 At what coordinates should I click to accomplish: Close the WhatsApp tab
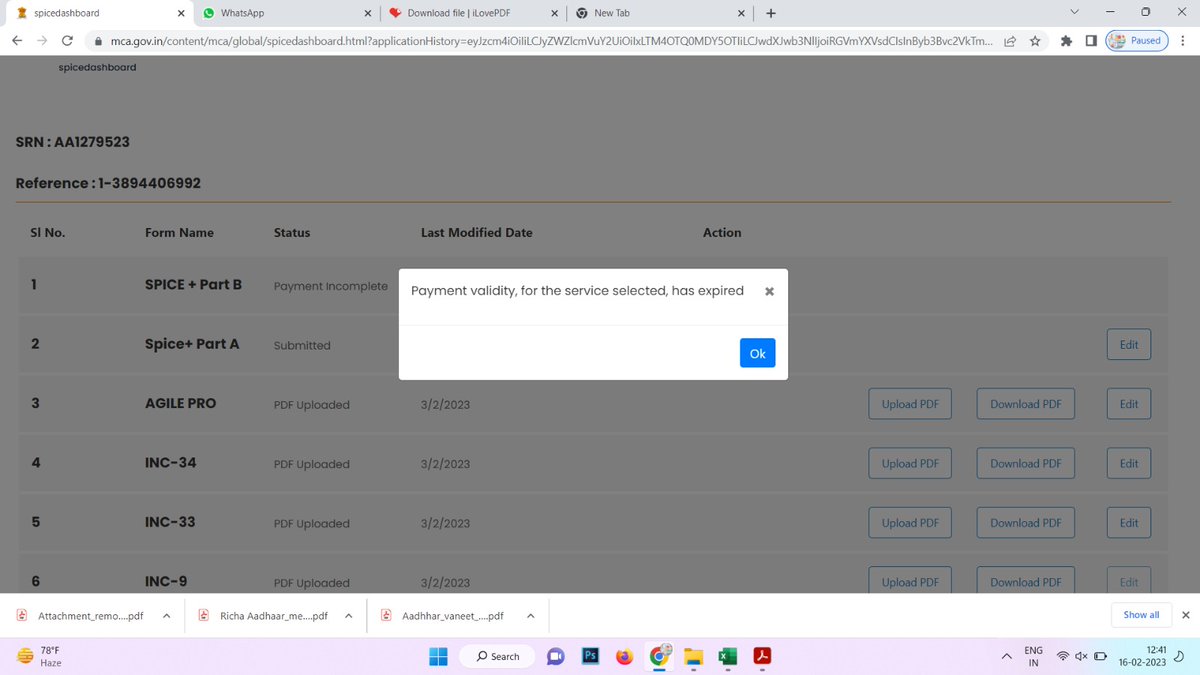(367, 13)
